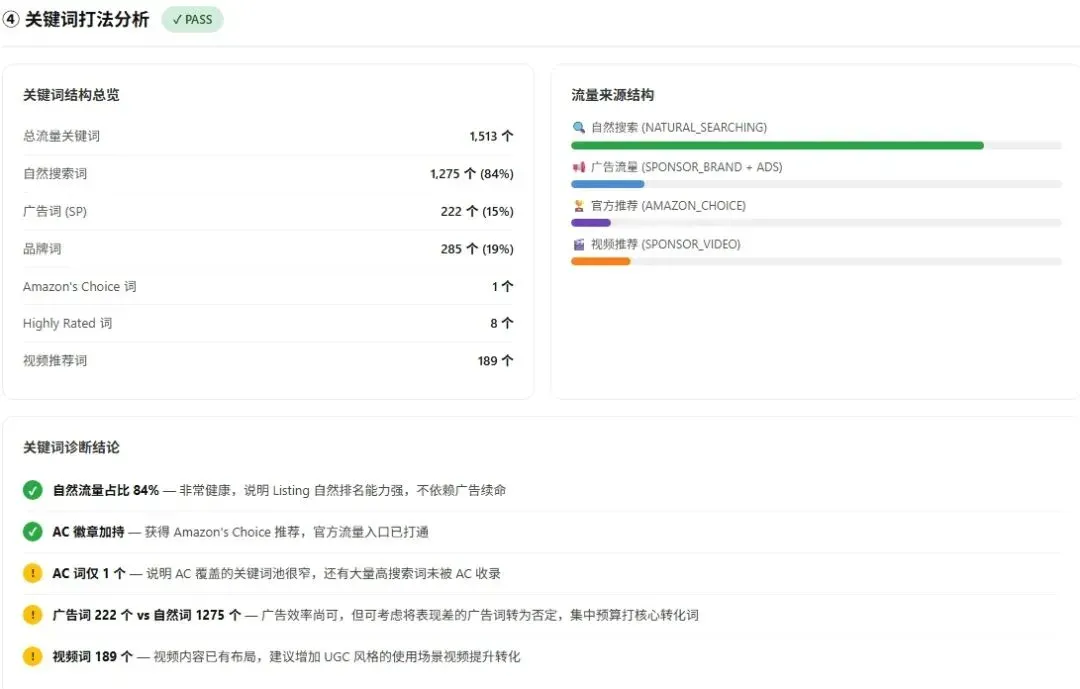Viewport: 1080px width, 689px height.
Task: Click the purple 官方推荐 progress bar
Action: point(591,223)
